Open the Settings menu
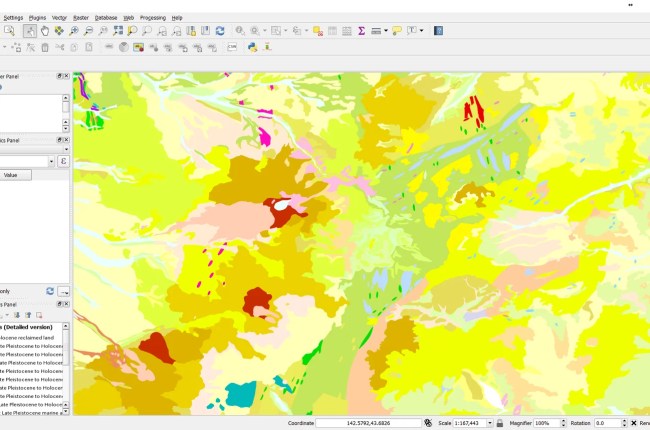The image size is (650, 430). 13,18
